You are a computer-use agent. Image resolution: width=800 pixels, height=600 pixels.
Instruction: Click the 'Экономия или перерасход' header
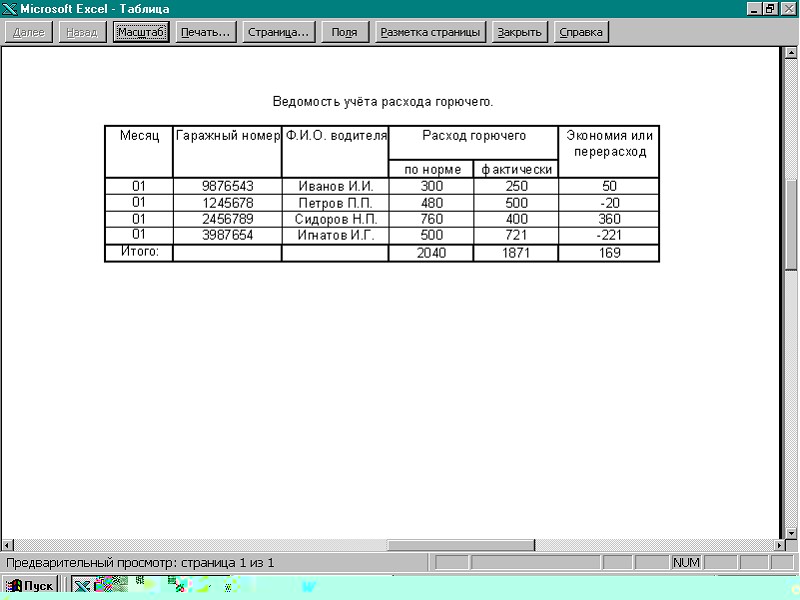click(610, 144)
